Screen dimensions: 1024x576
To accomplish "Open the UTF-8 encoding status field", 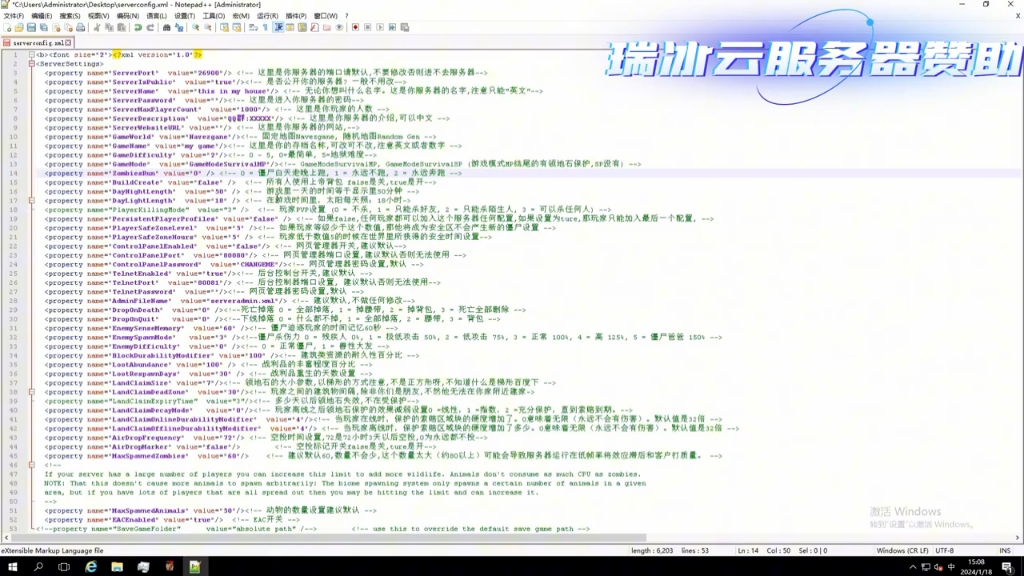I will coord(944,551).
